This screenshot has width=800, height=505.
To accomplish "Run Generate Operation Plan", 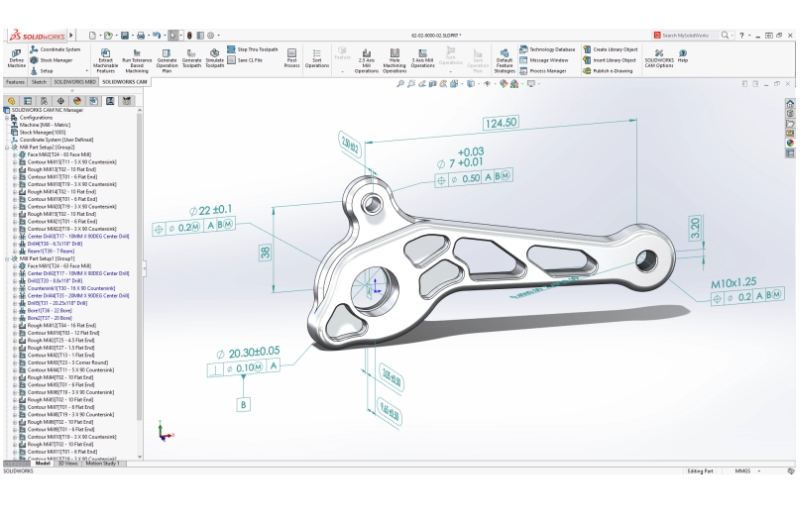I will (166, 55).
